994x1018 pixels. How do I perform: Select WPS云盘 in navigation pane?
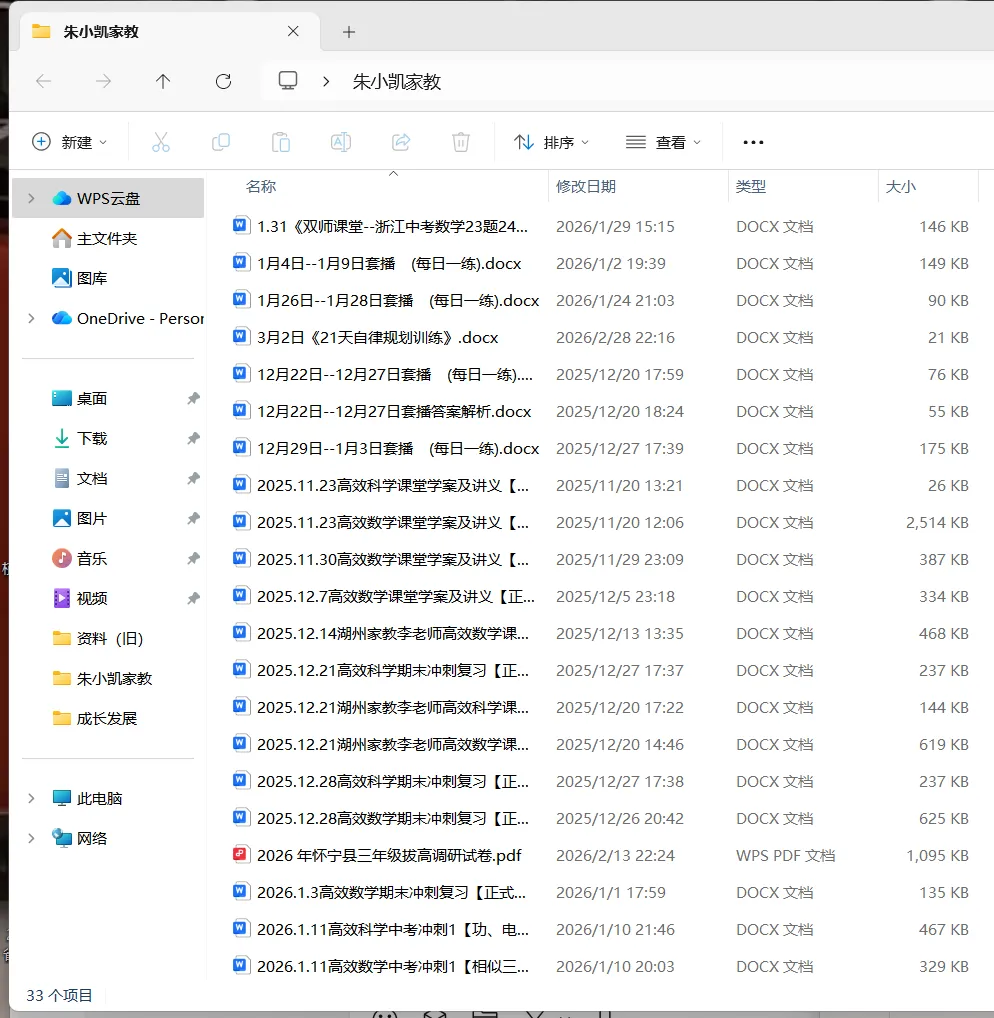(x=108, y=198)
